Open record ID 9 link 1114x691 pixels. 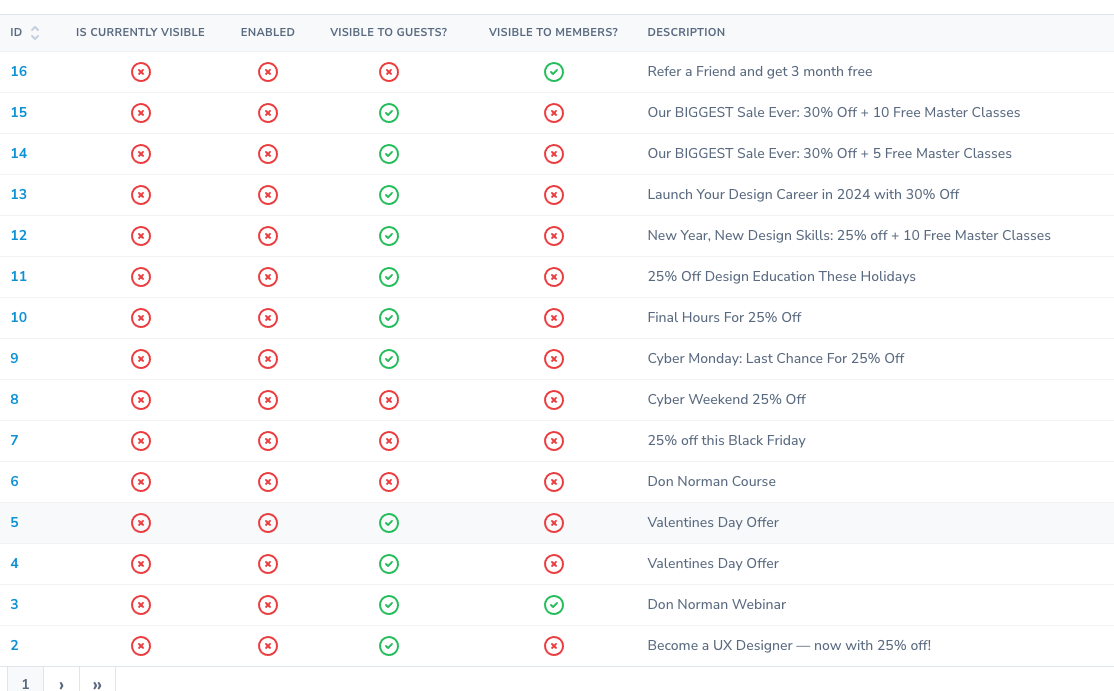point(14,359)
